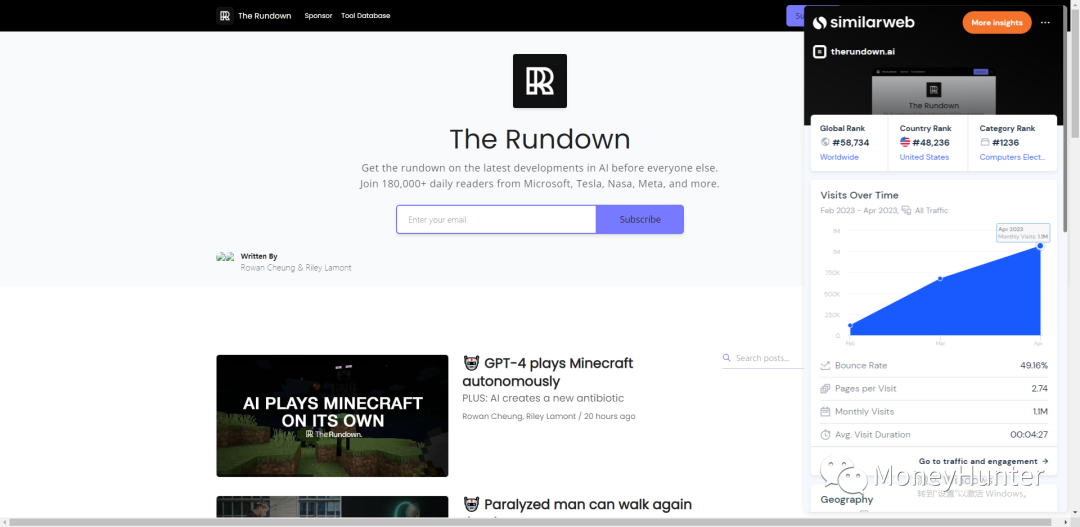Click the Mar data point on chart
This screenshot has width=1080, height=527.
point(940,278)
